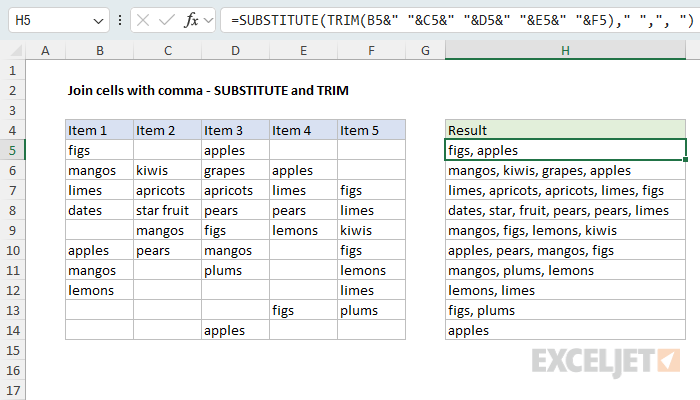The width and height of the screenshot is (700, 400).
Task: Select column G header
Action: [425, 50]
